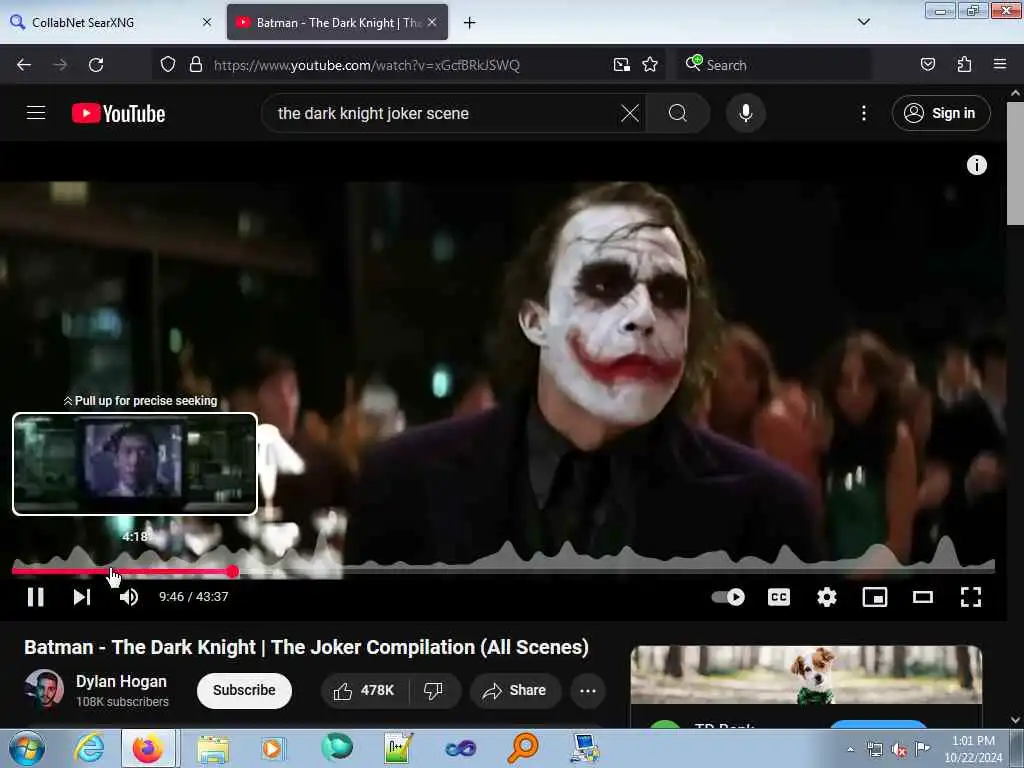Image resolution: width=1024 pixels, height=768 pixels.
Task: Open Firefox extensions menu
Action: (964, 65)
